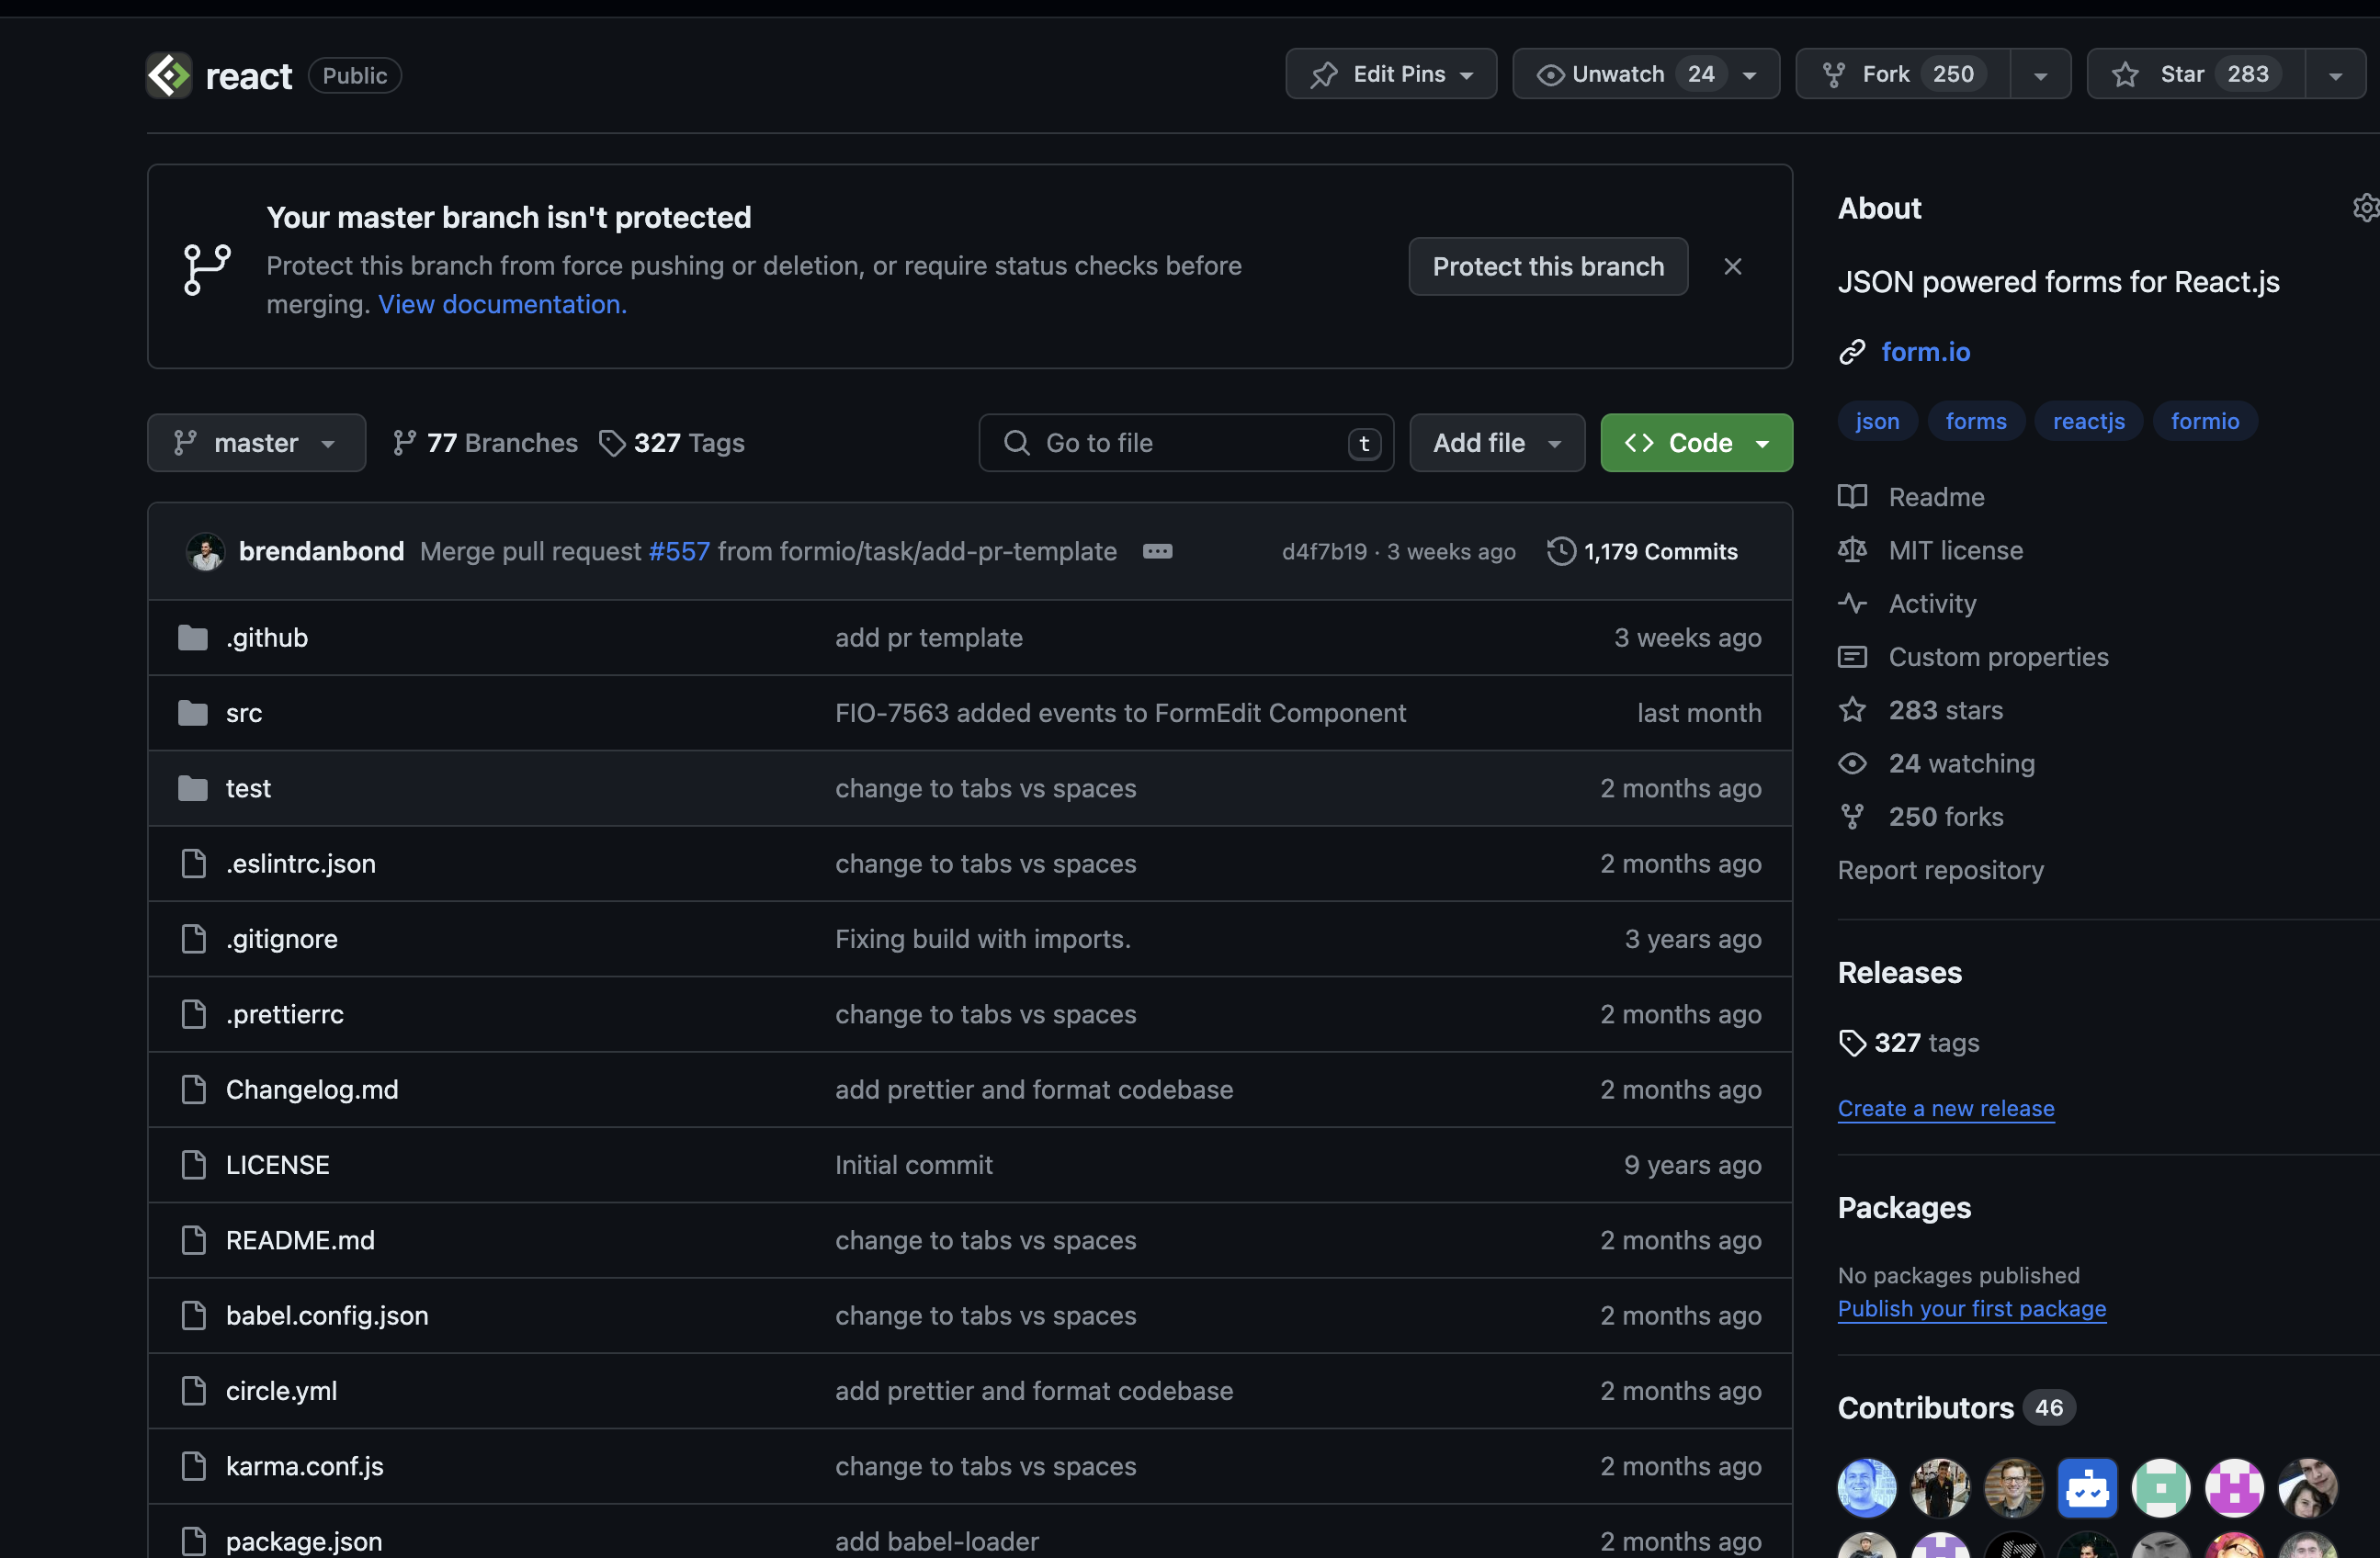Expand the Add file dropdown

click(1496, 443)
